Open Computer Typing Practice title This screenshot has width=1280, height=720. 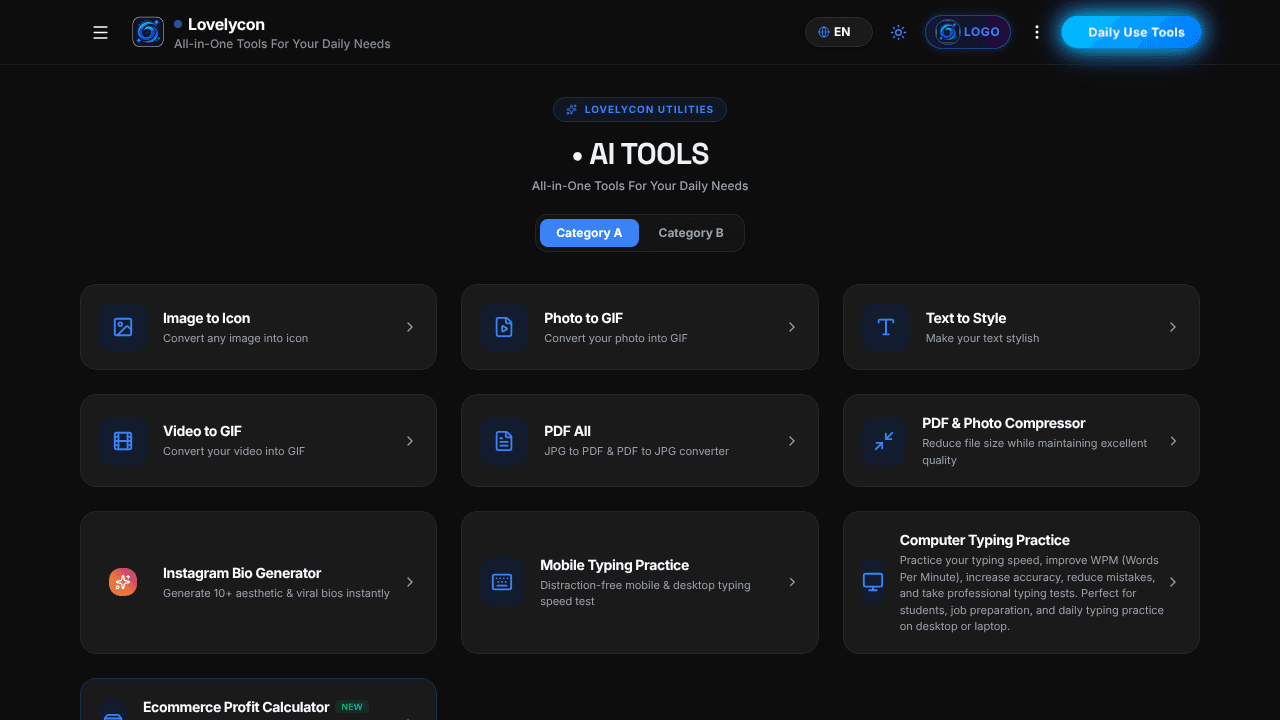[985, 540]
